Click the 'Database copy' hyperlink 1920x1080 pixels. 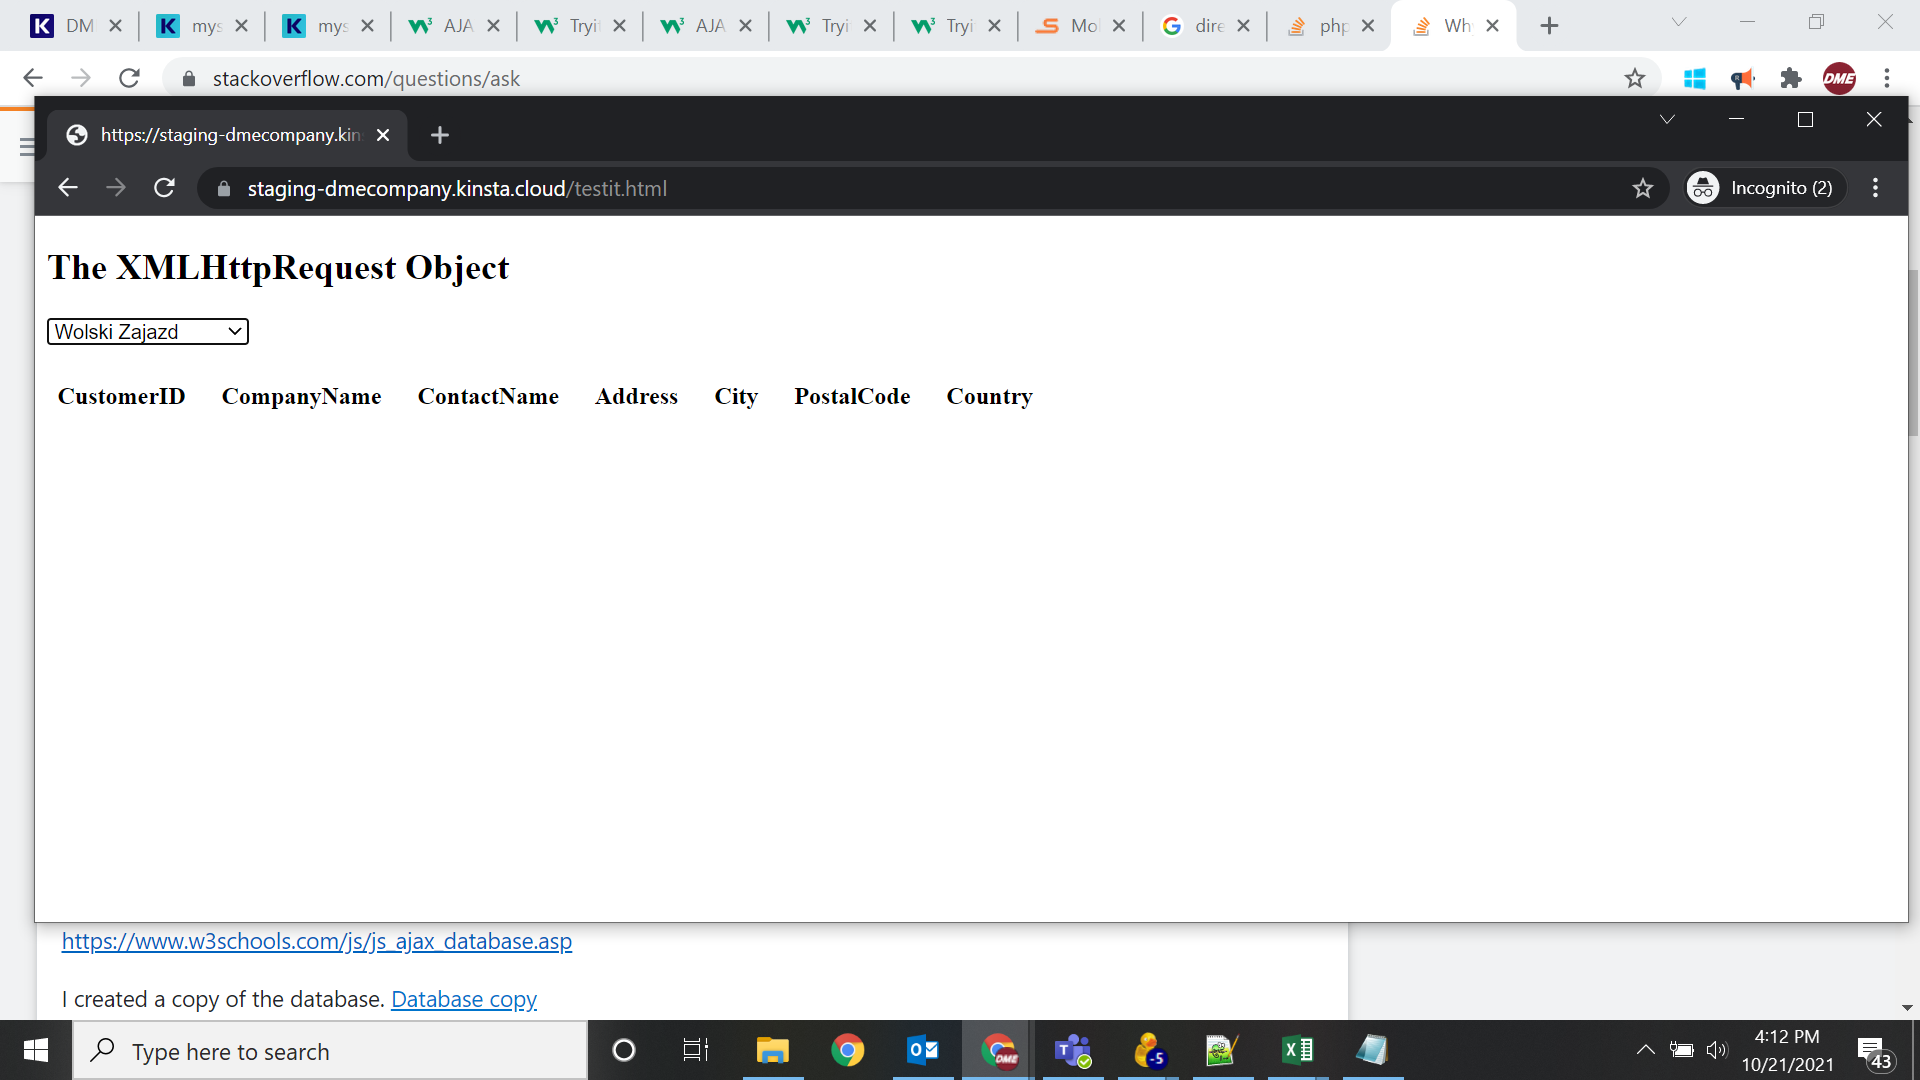click(x=463, y=1000)
